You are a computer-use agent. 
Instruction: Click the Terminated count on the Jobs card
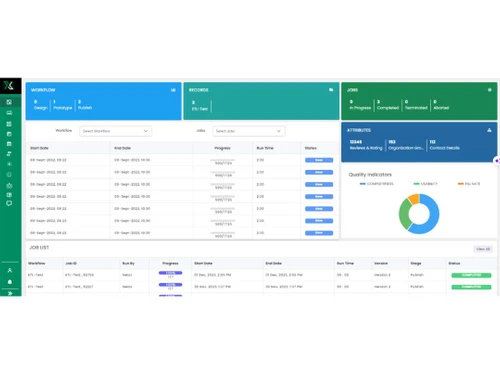coord(416,105)
